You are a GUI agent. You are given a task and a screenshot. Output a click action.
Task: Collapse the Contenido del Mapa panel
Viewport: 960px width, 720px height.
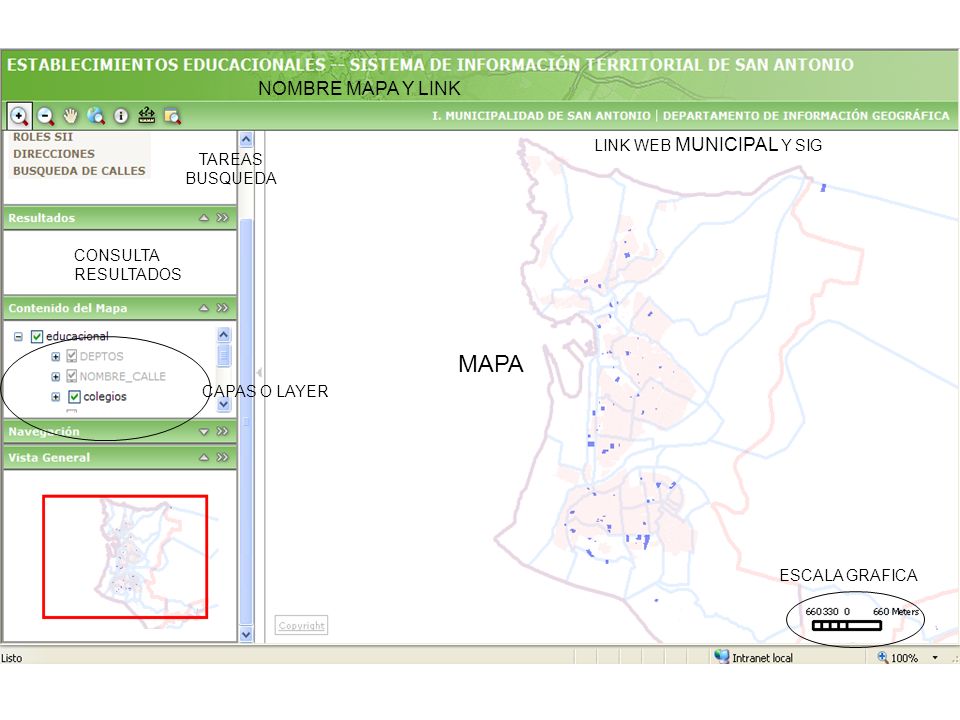204,308
